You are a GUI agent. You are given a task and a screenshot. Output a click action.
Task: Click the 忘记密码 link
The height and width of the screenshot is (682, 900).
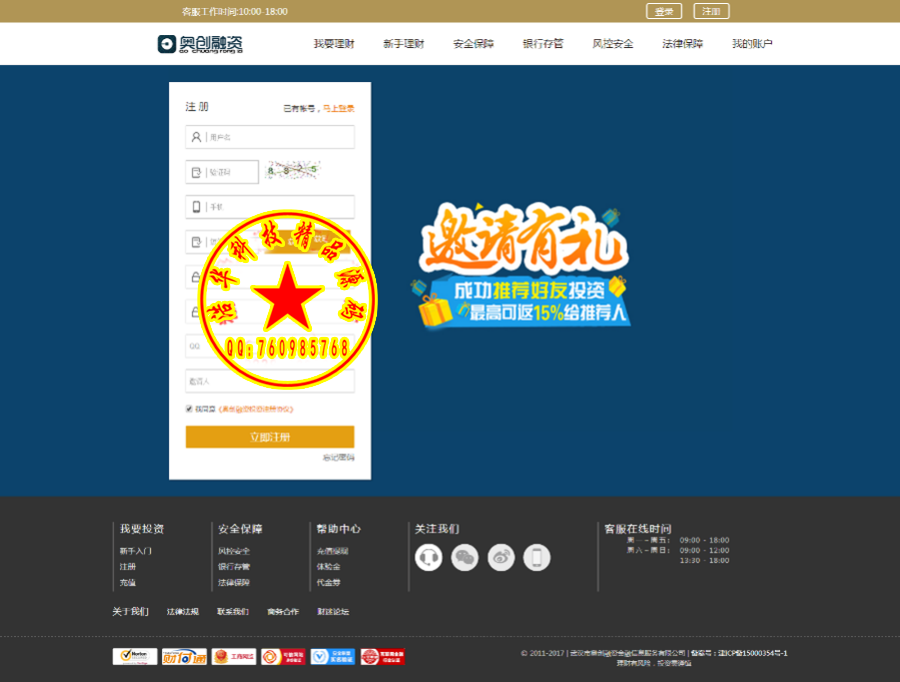[339, 457]
